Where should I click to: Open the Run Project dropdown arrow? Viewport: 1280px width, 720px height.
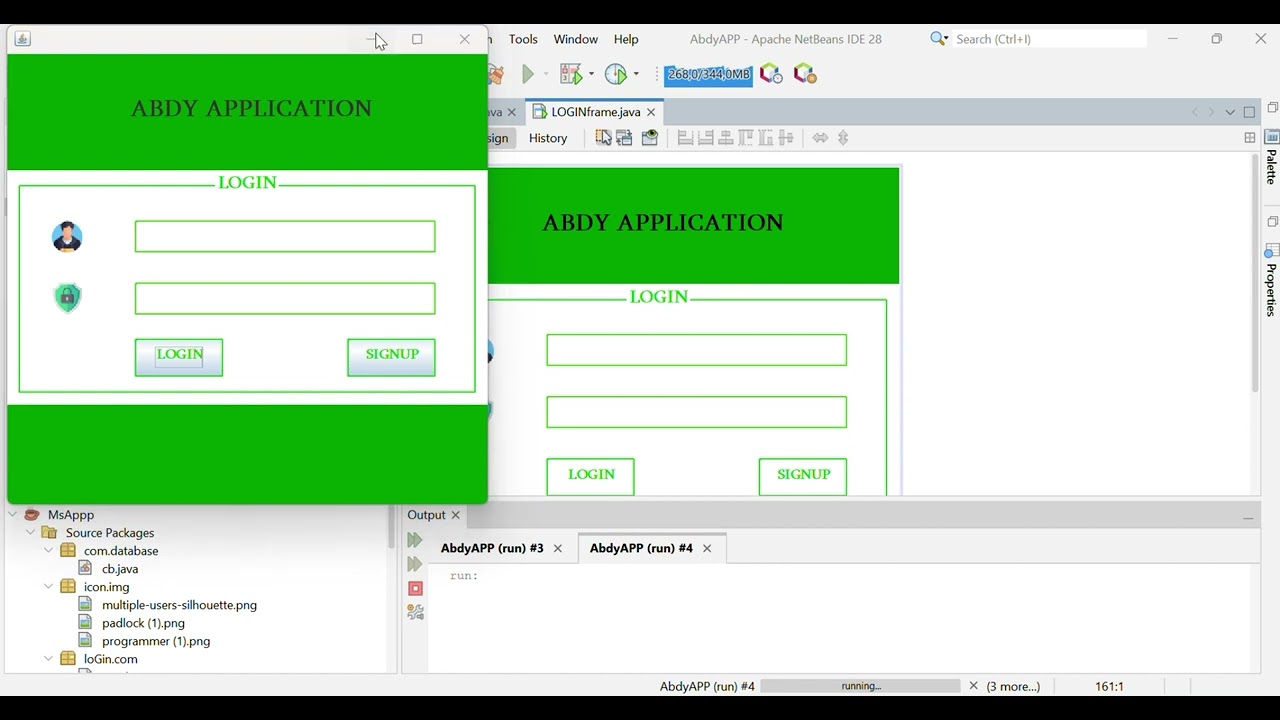pos(546,74)
